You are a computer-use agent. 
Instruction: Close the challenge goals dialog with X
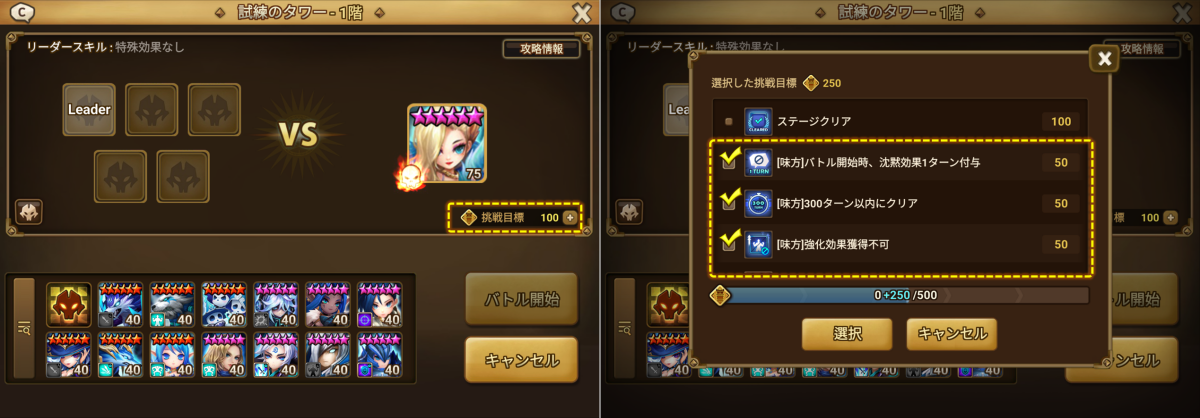1104,59
